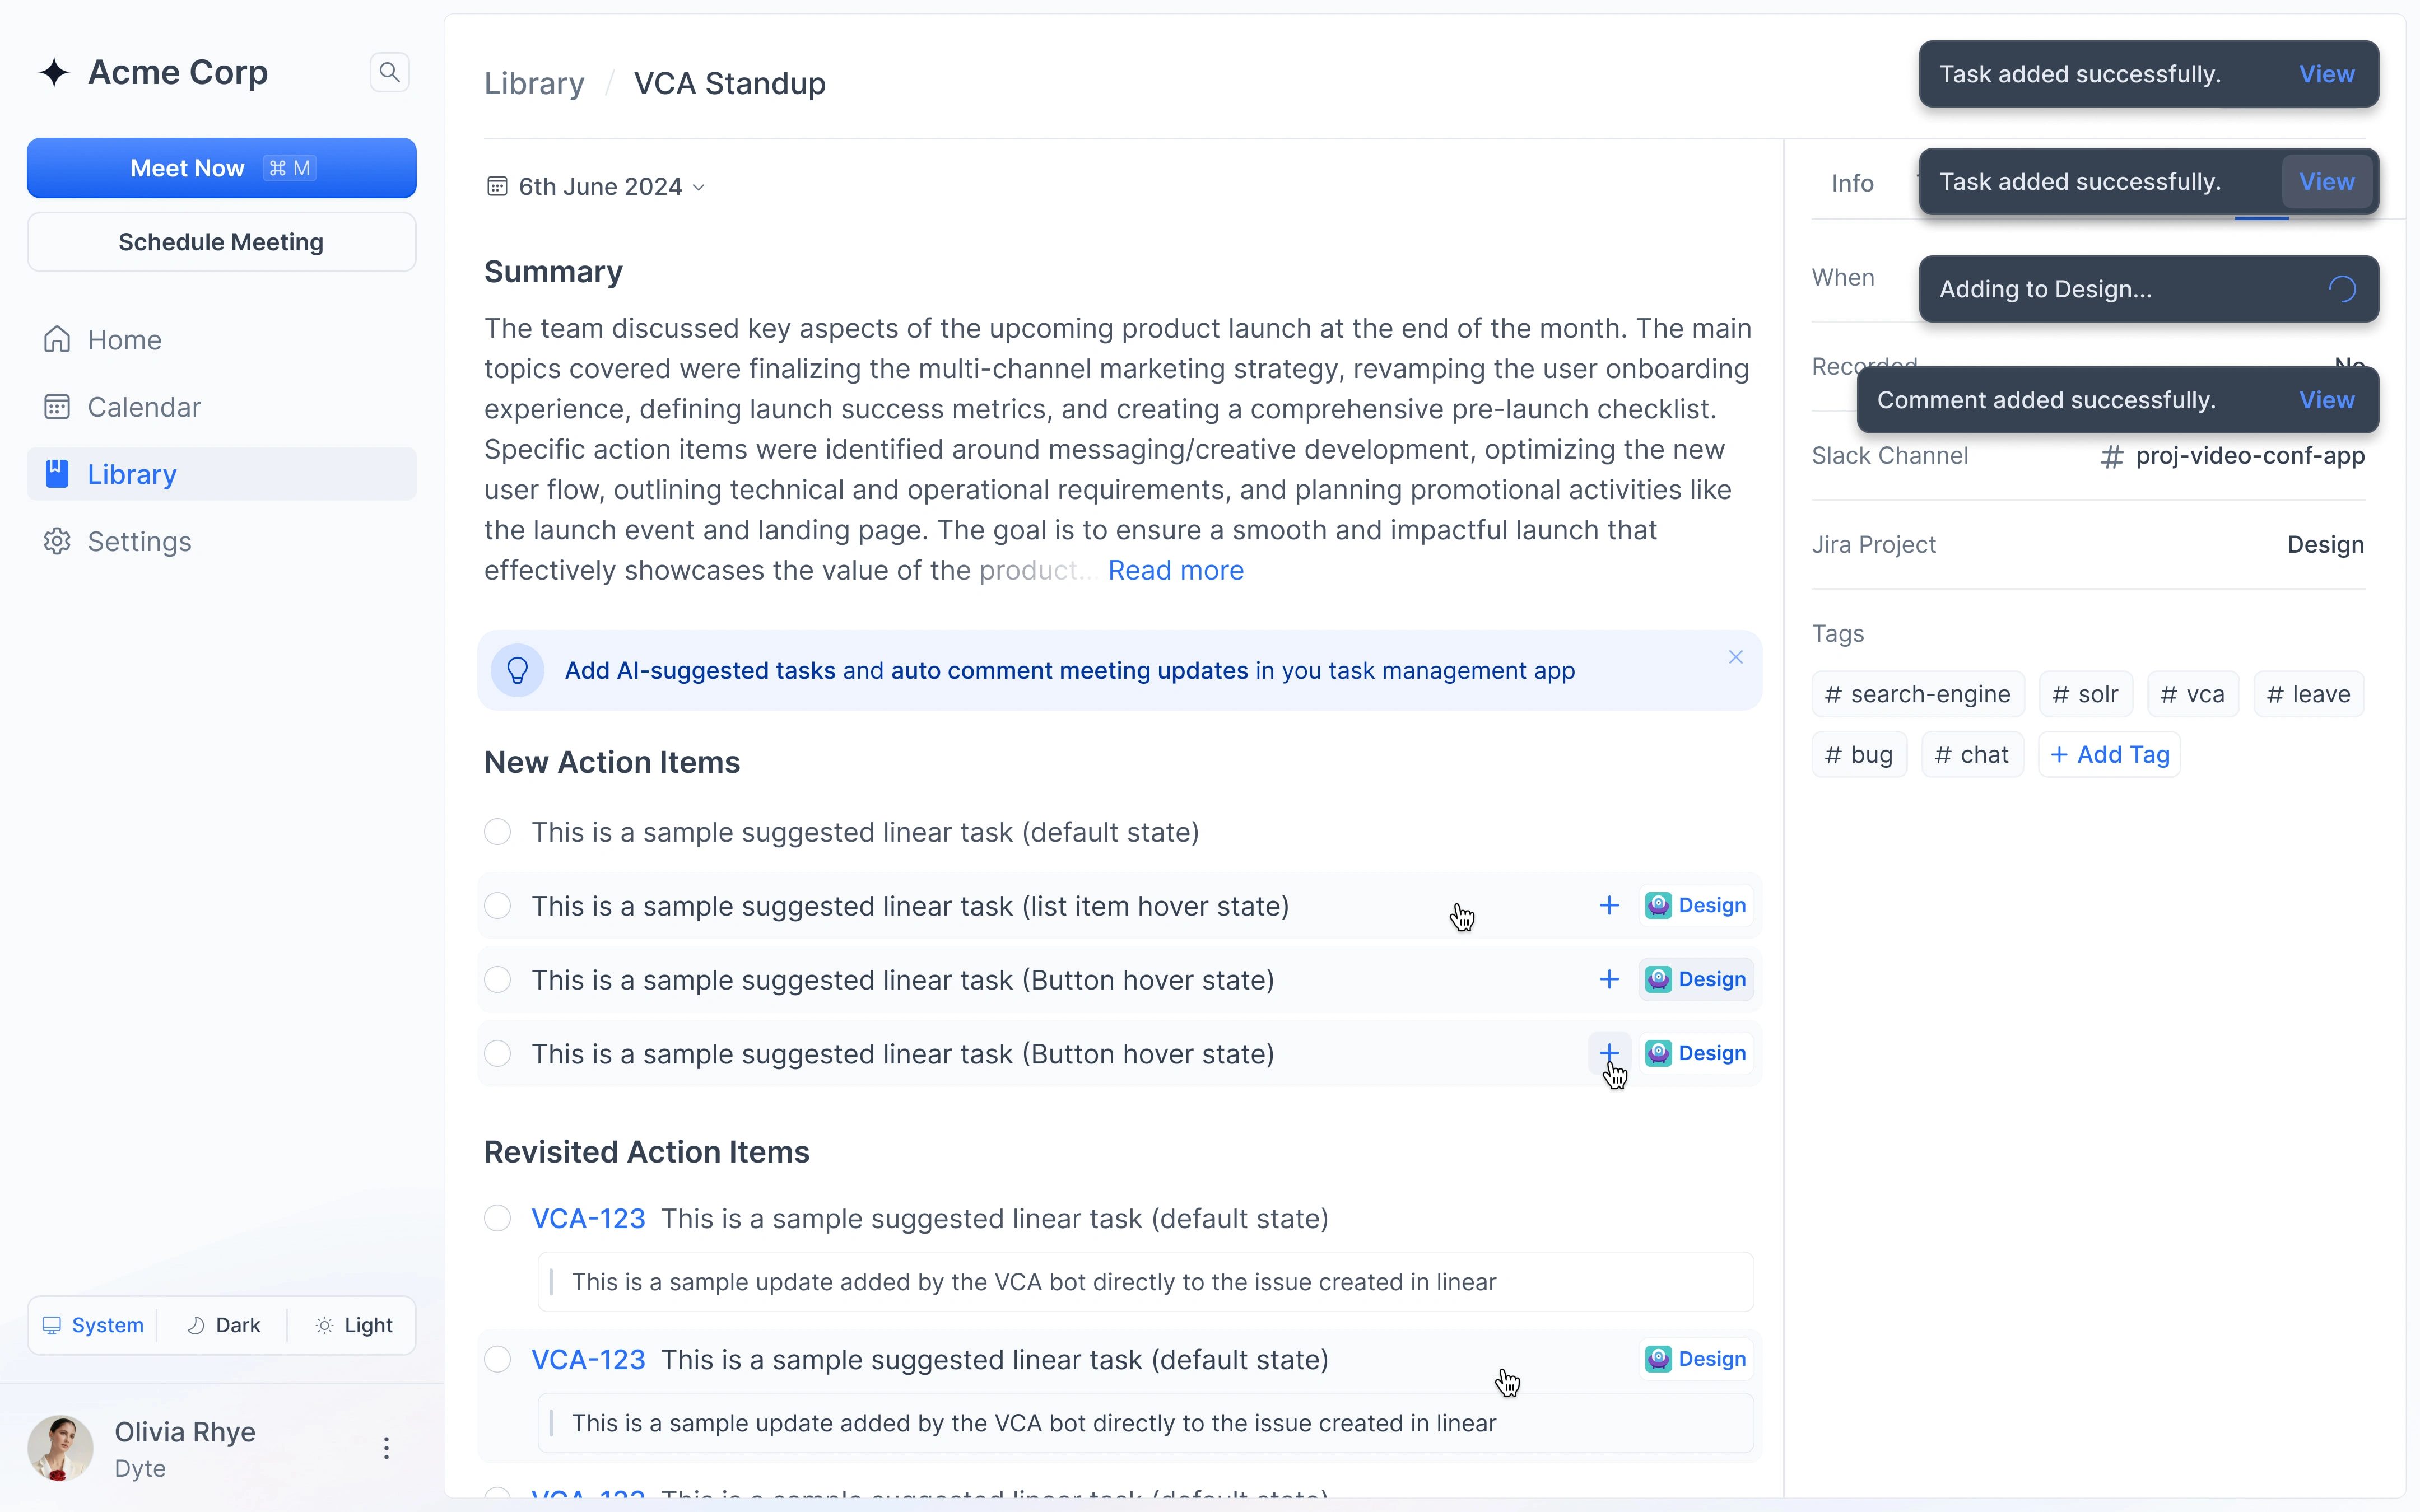Screen dimensions: 2420x1512
Task: Click the Home icon in sidebar
Action: click(x=57, y=340)
